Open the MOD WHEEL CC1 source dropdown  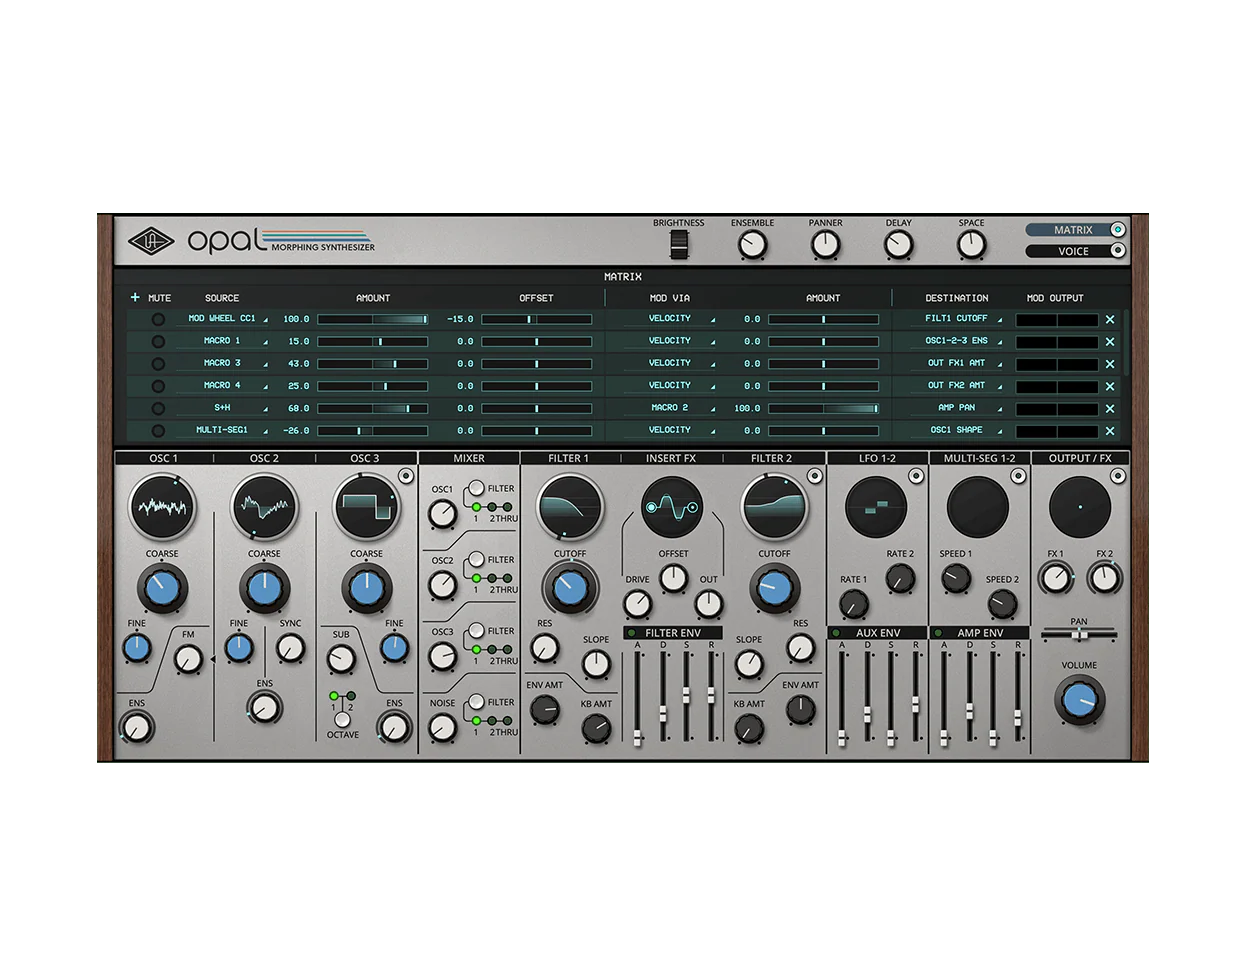pyautogui.click(x=223, y=319)
